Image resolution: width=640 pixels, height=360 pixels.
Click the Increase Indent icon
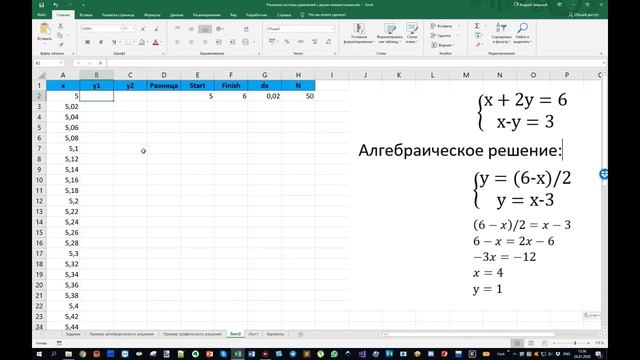(x=232, y=42)
